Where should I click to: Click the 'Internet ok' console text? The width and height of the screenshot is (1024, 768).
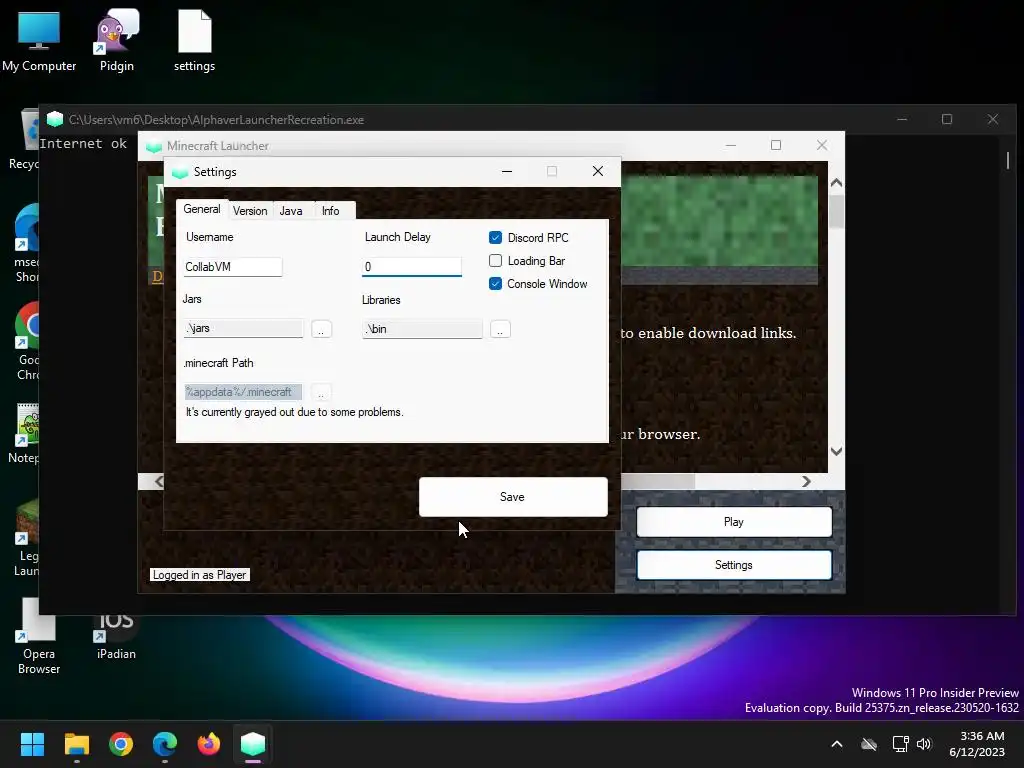pyautogui.click(x=83, y=144)
